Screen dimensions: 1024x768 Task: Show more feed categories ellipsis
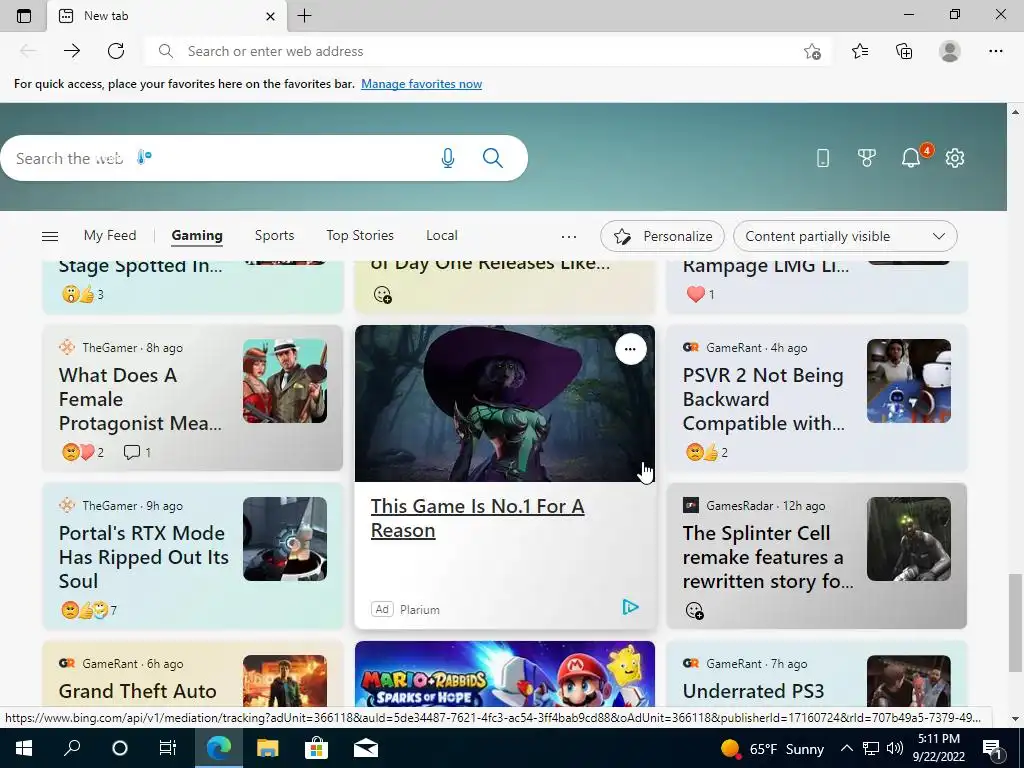569,236
